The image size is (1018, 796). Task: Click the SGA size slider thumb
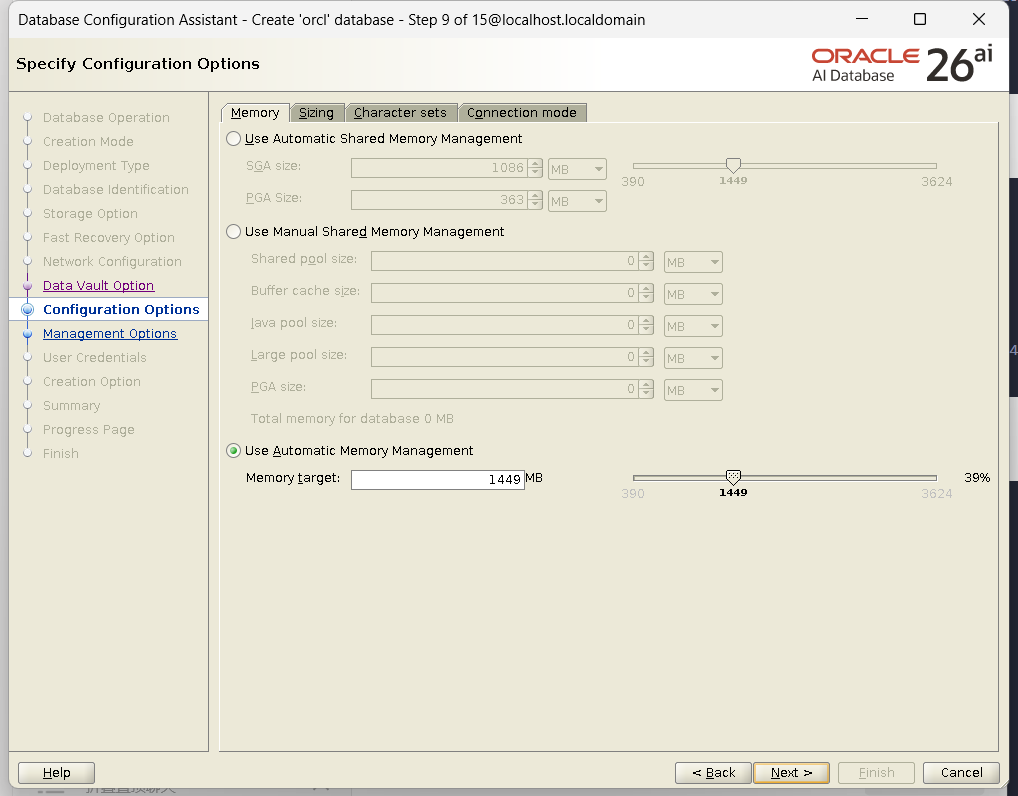(733, 166)
